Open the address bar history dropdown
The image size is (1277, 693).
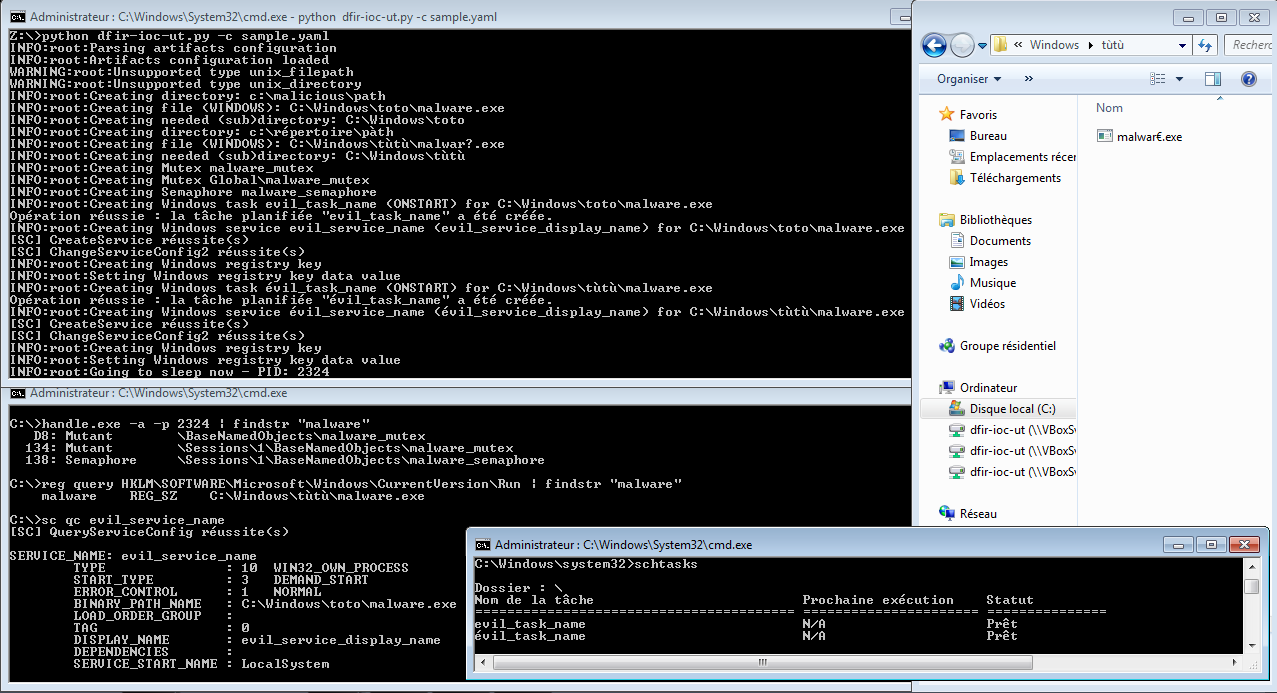pos(1182,45)
